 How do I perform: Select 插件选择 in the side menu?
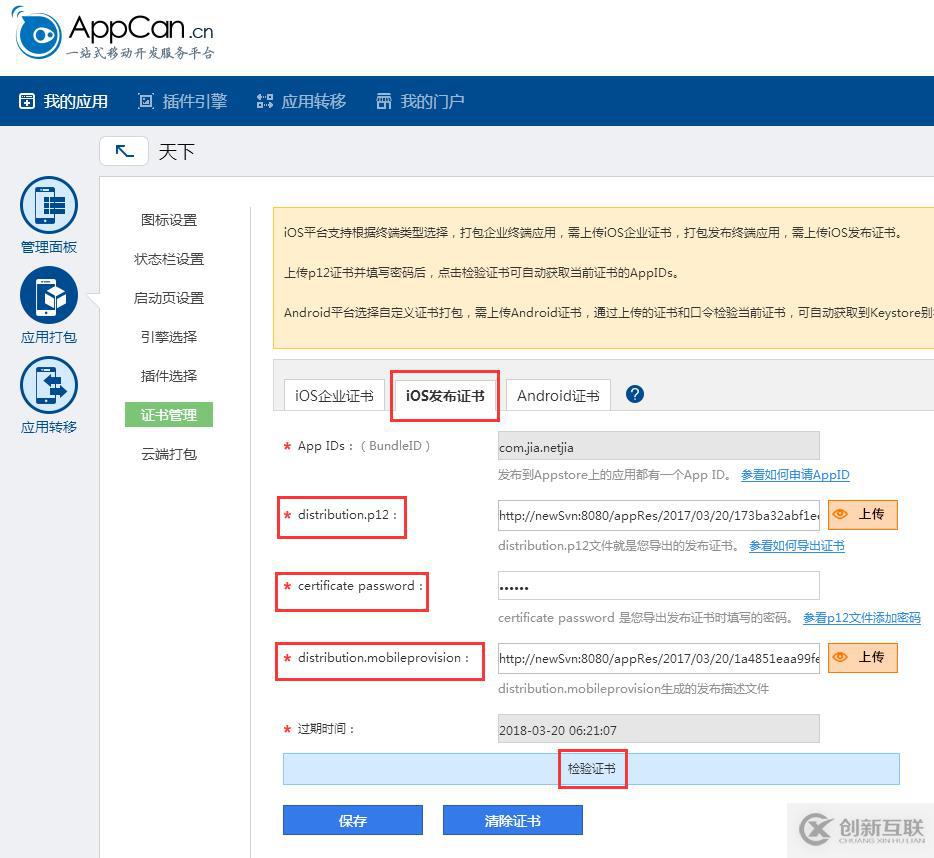pos(169,376)
